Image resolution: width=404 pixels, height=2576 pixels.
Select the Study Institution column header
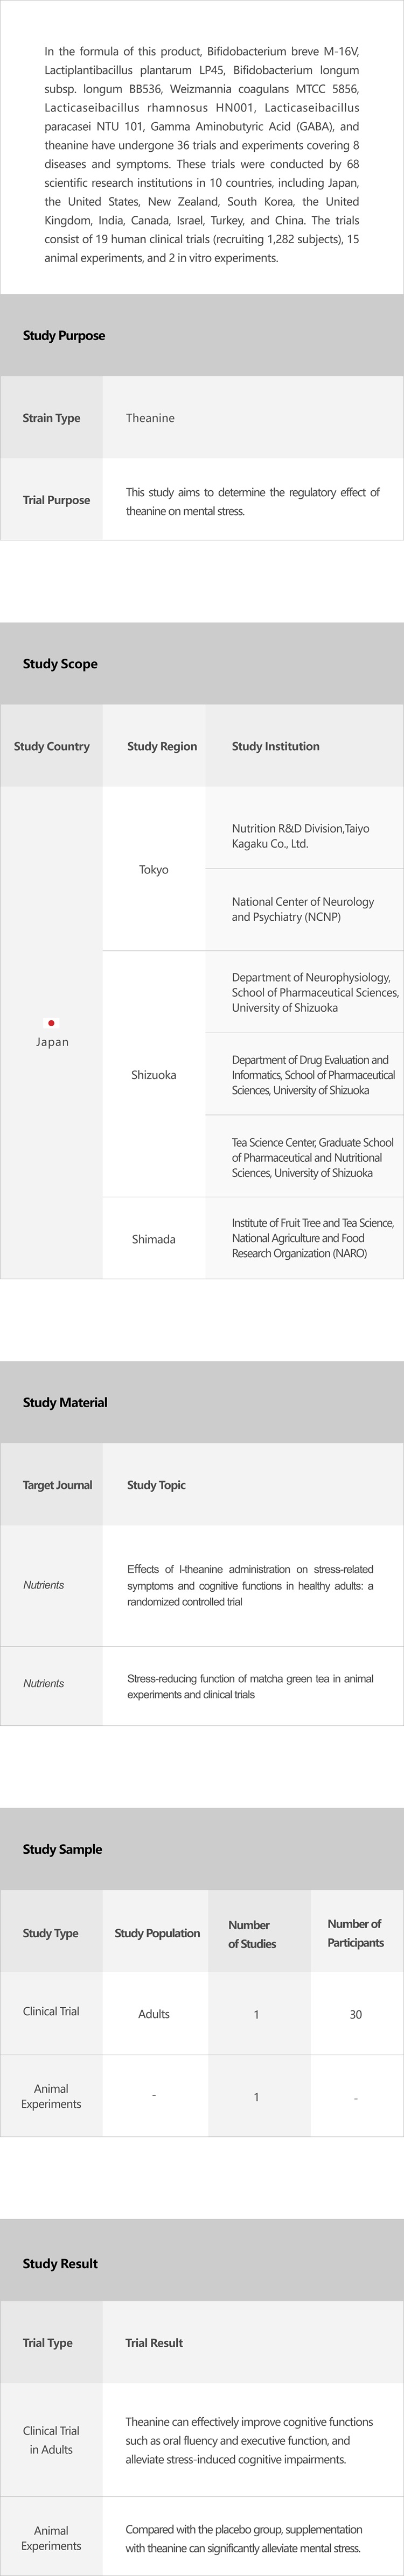(276, 746)
